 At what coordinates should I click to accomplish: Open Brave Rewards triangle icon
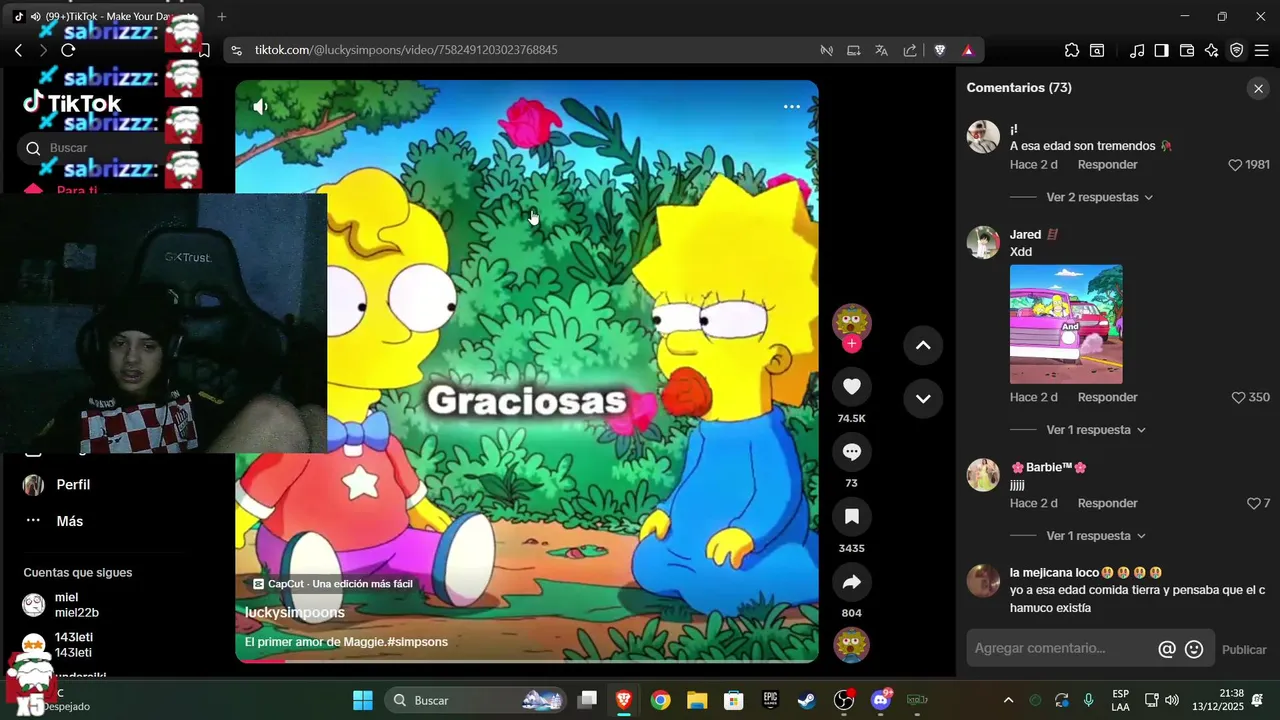click(968, 50)
